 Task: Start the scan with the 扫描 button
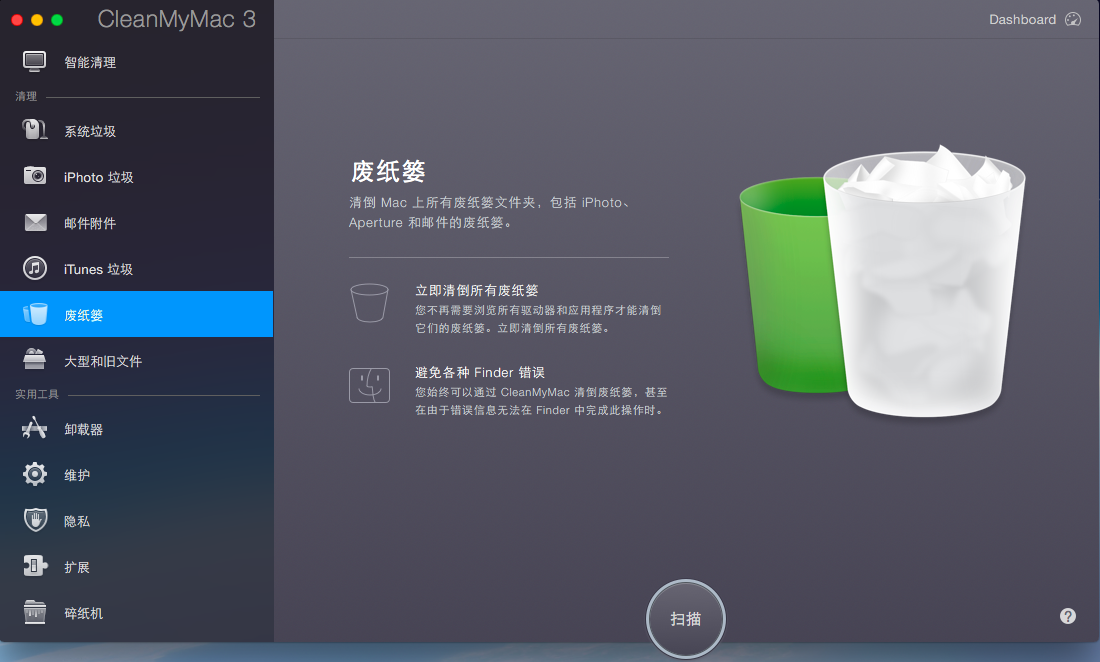685,619
